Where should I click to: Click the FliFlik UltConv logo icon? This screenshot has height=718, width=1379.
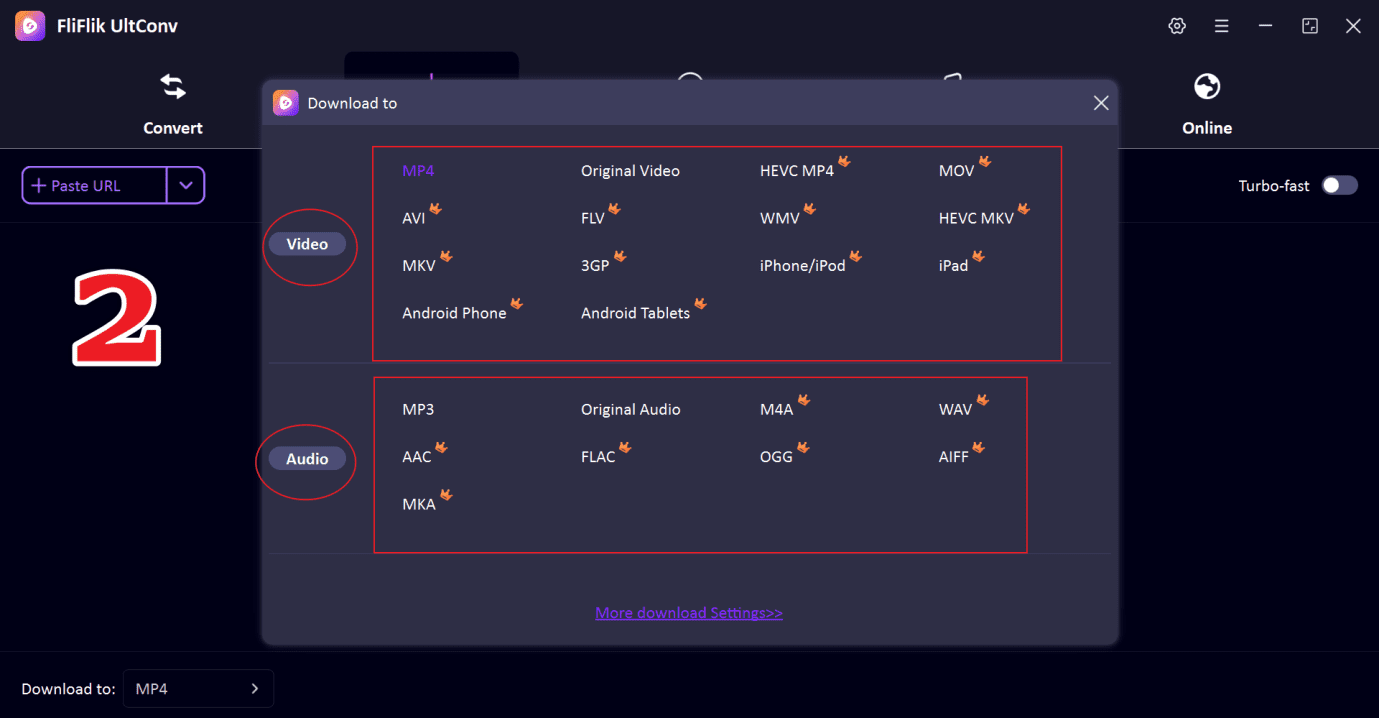(x=30, y=27)
